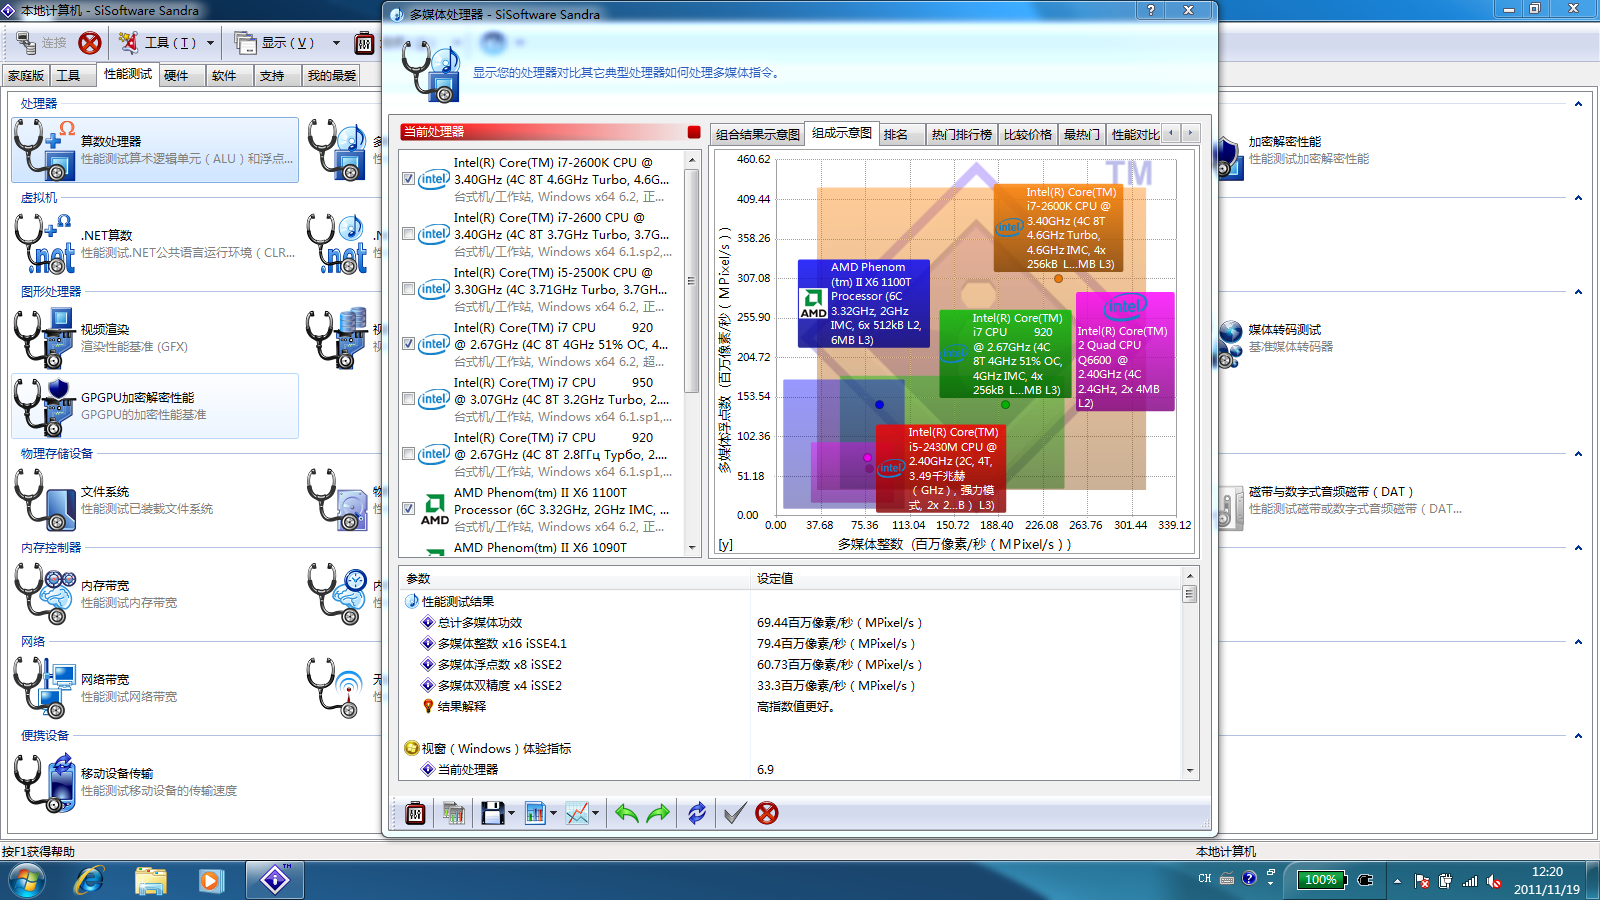
Task: Open options via red mixer icon in dialog
Action: click(415, 814)
